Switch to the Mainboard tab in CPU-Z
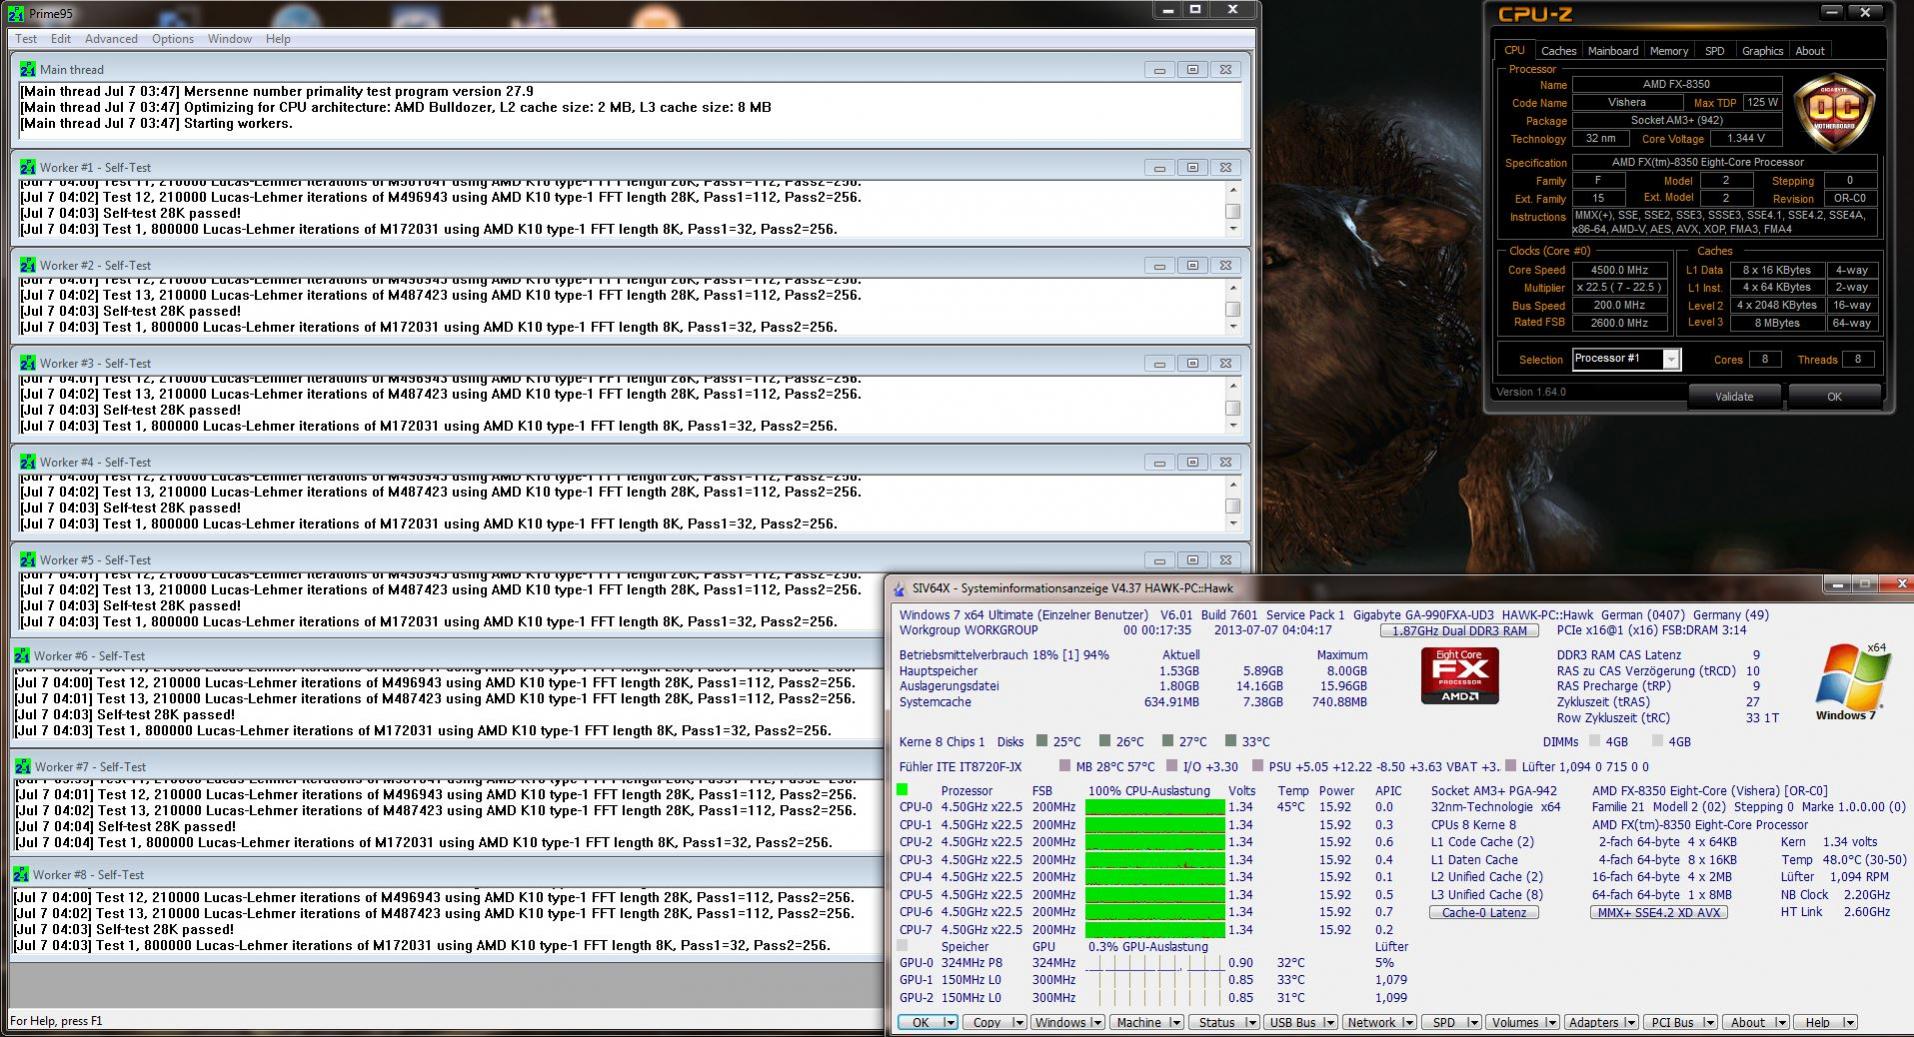The height and width of the screenshot is (1037, 1914). (x=1613, y=51)
